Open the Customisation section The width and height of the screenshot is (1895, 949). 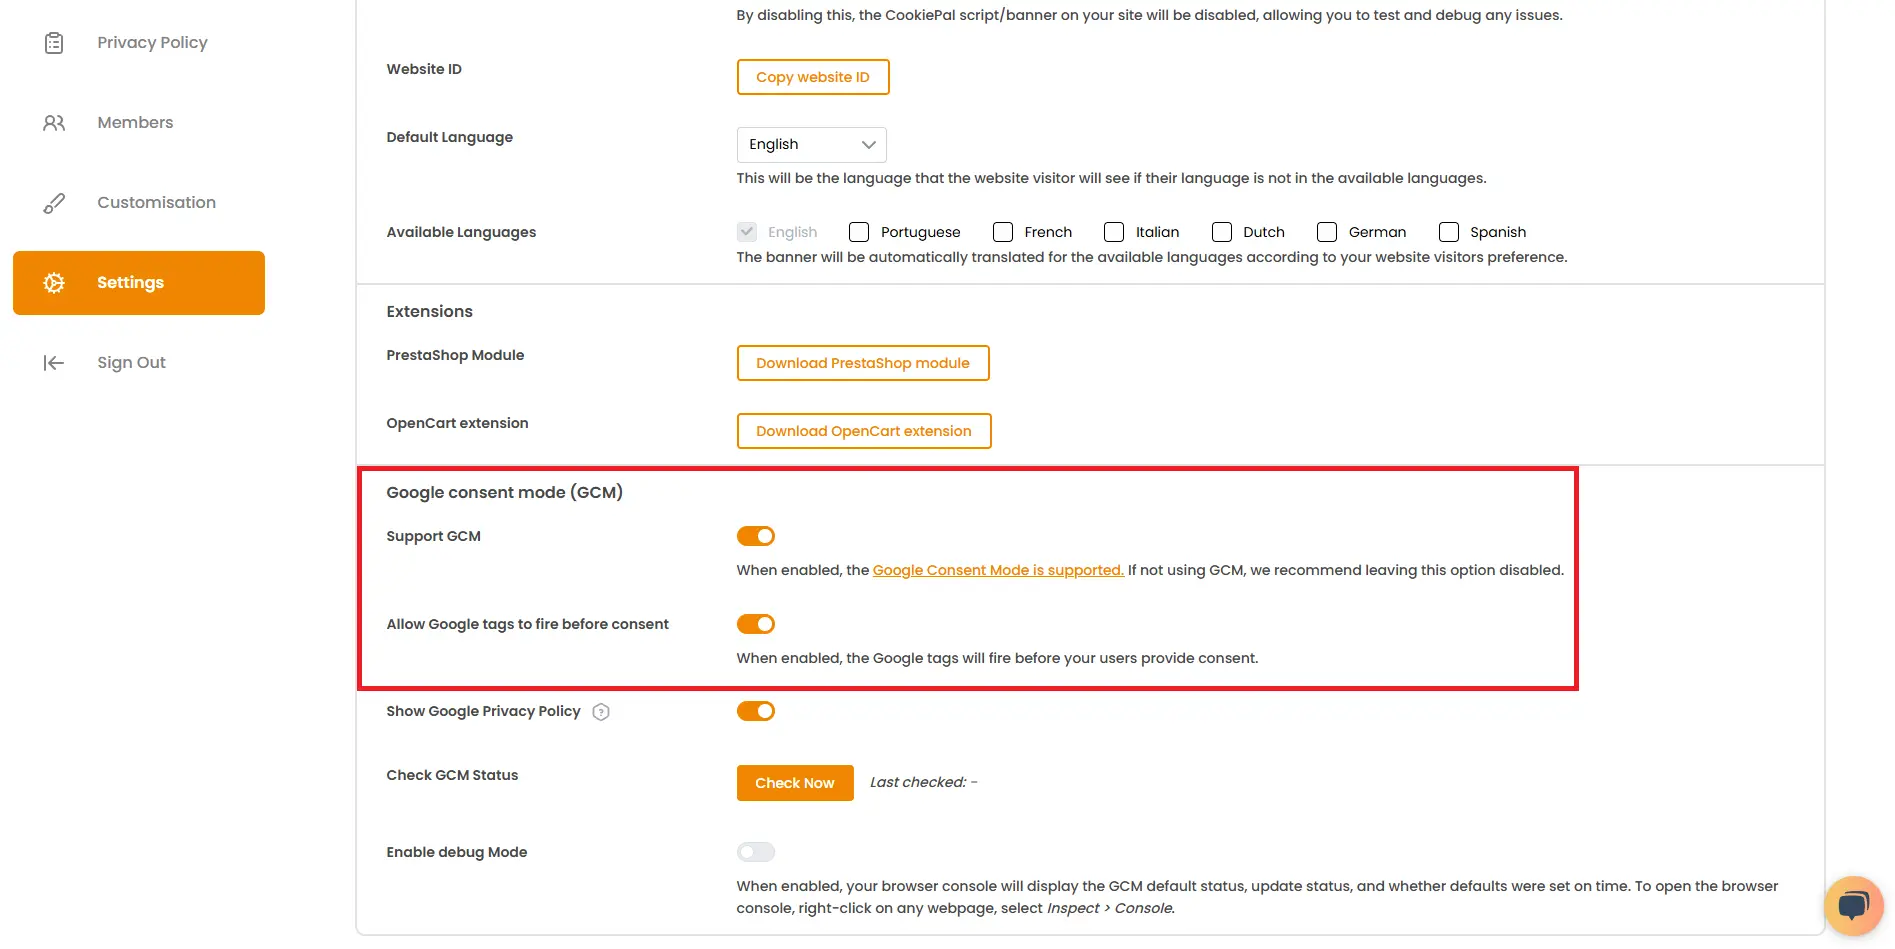pyautogui.click(x=156, y=202)
